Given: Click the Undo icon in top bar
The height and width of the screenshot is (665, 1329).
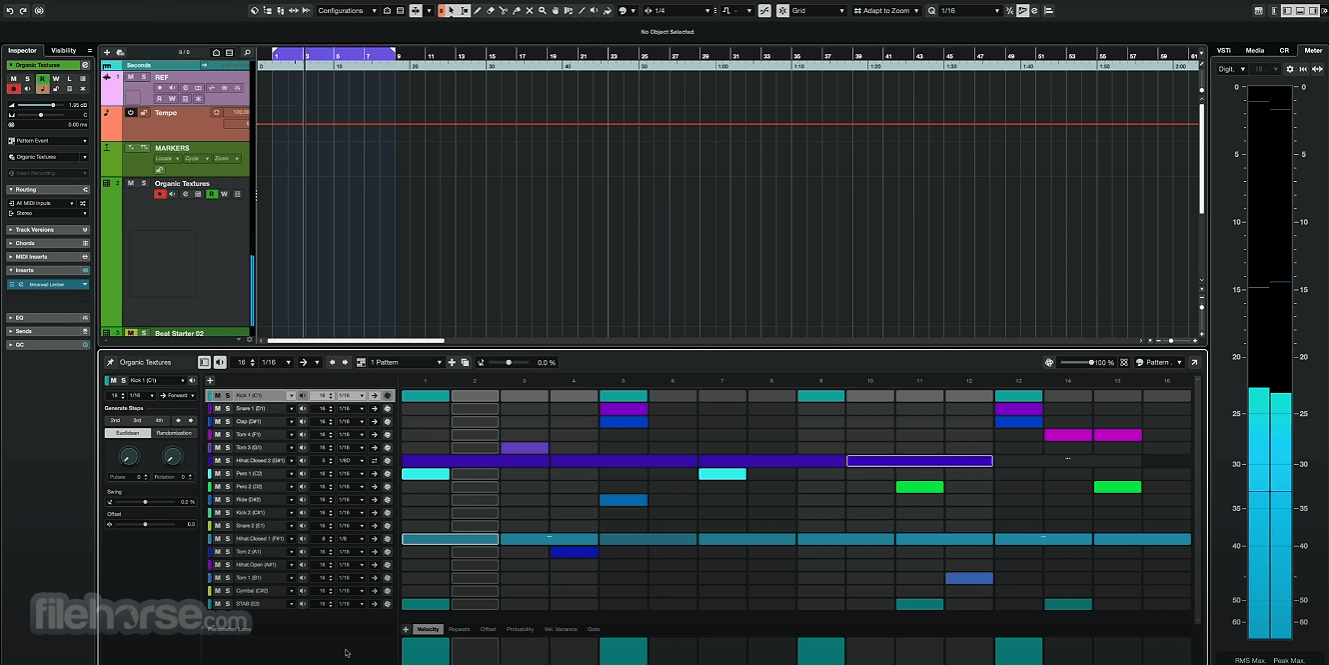Looking at the screenshot, I should tap(9, 10).
